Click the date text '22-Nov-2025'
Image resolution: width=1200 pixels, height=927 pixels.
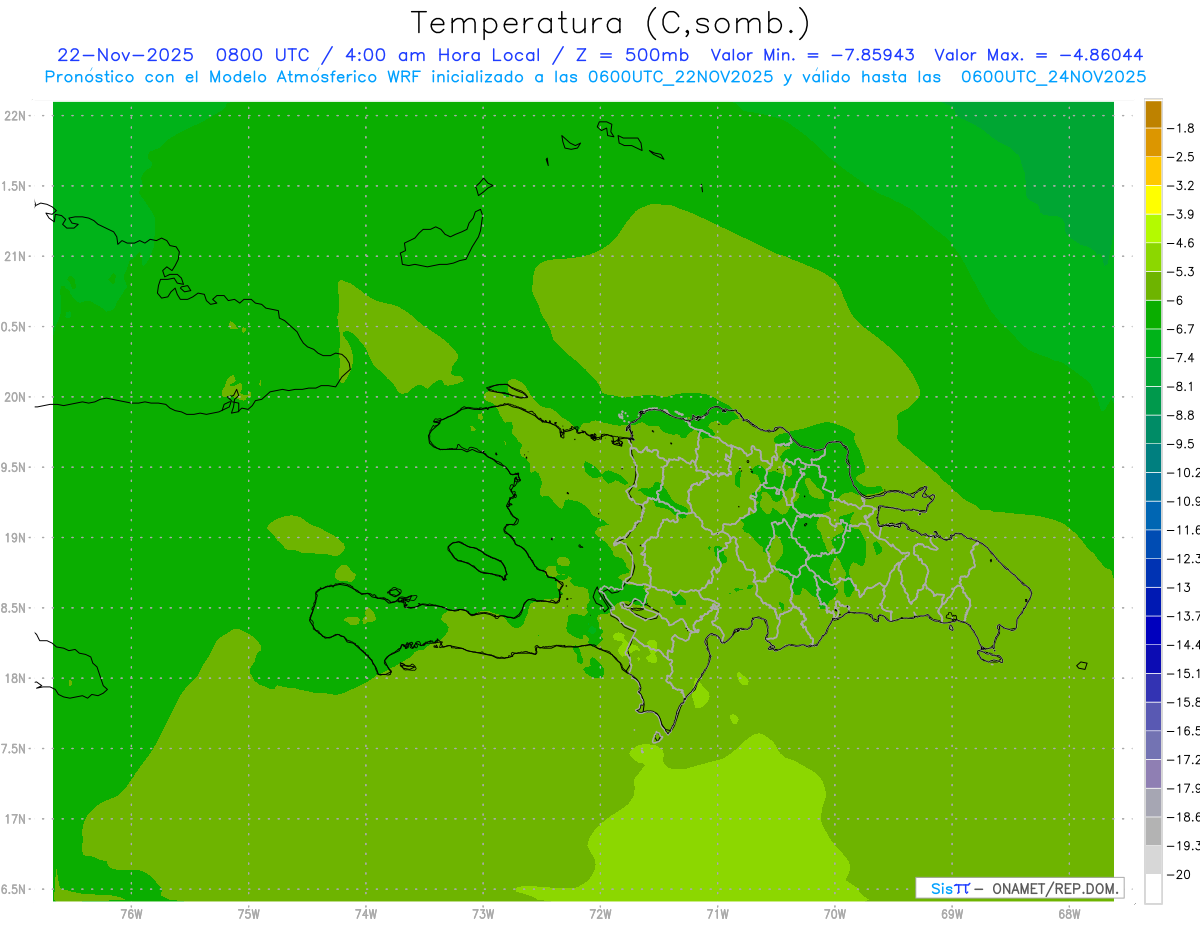pos(125,55)
